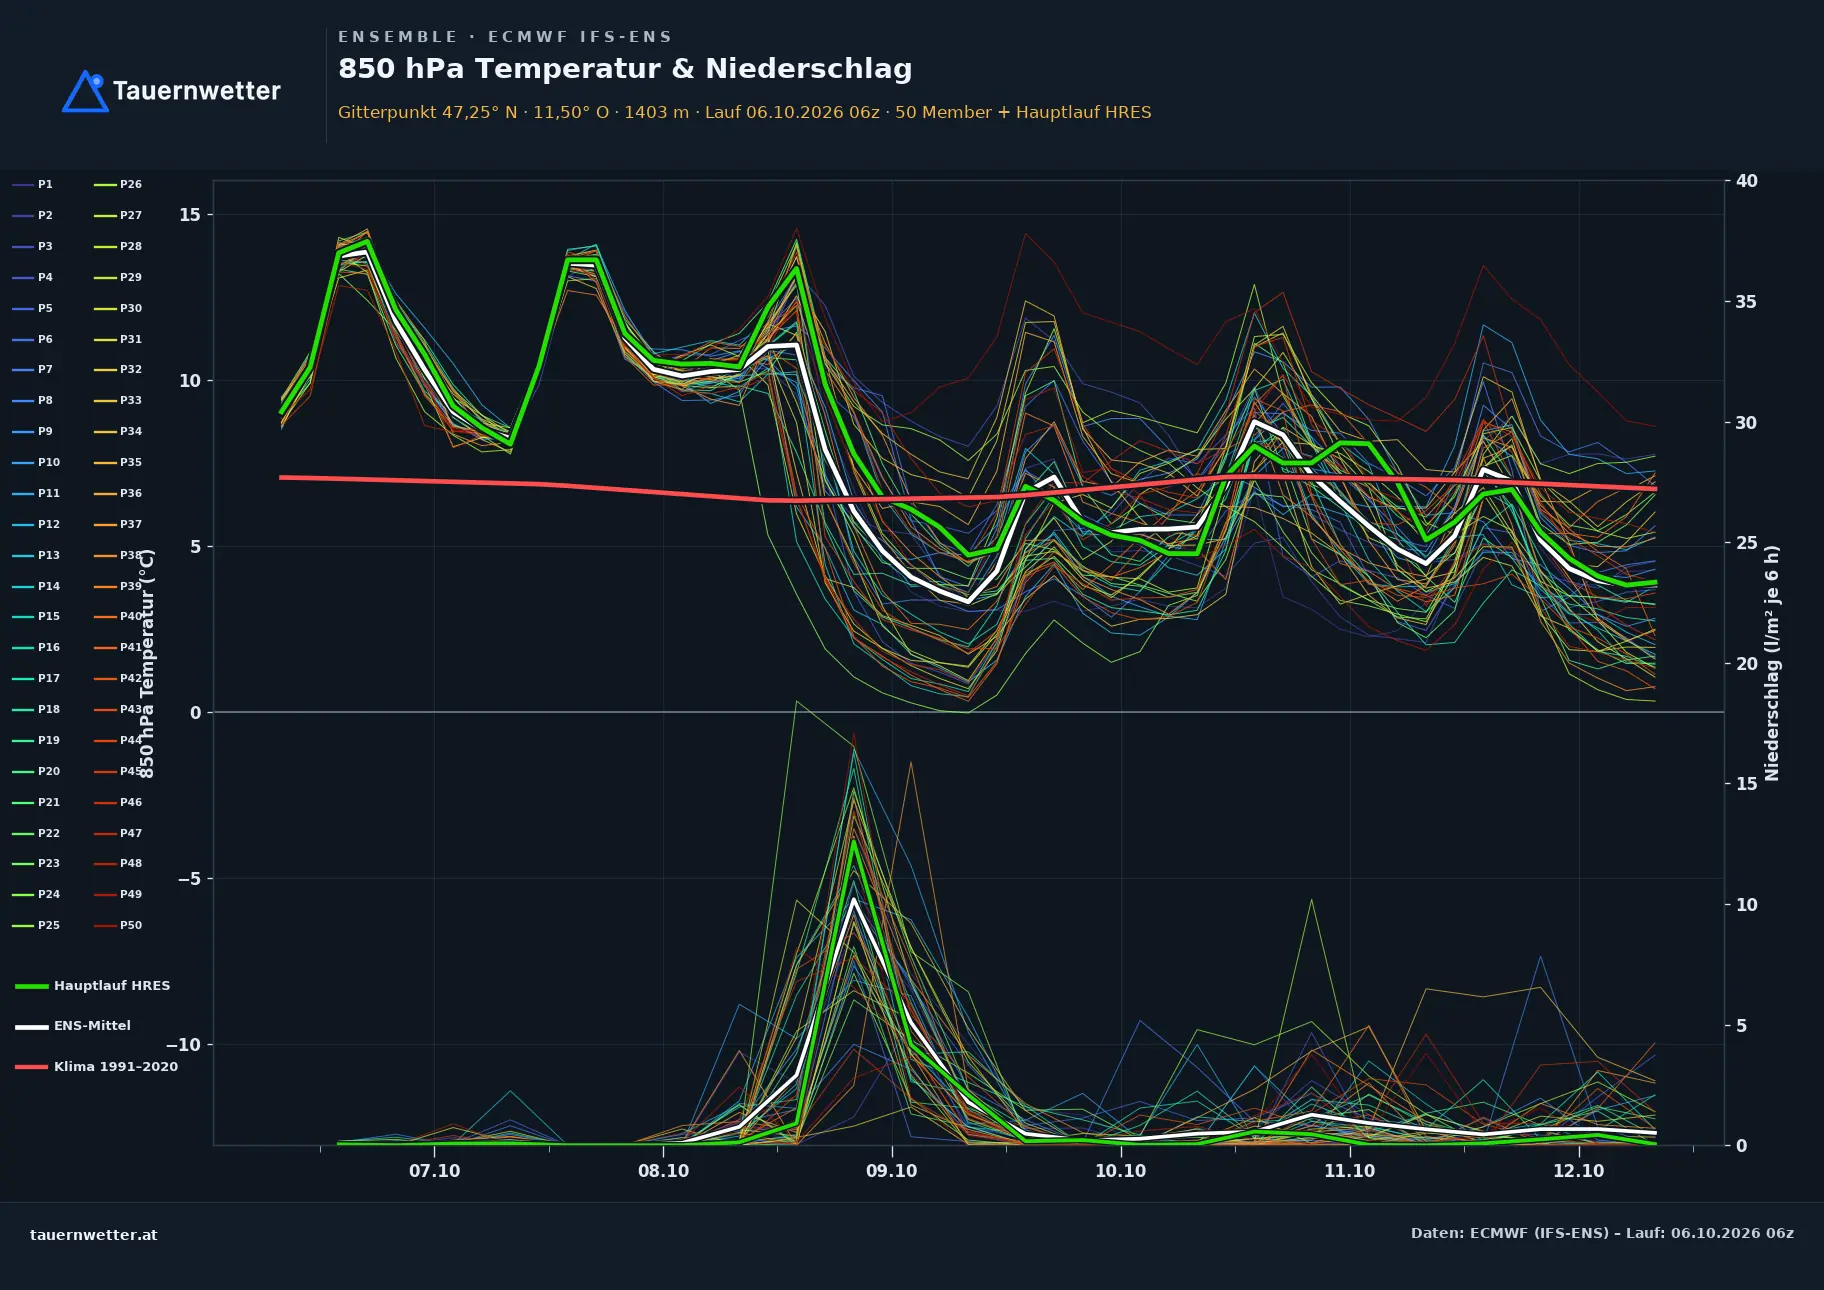Click the 11.10 date axis label
This screenshot has height=1290, width=1824.
pos(1350,1171)
